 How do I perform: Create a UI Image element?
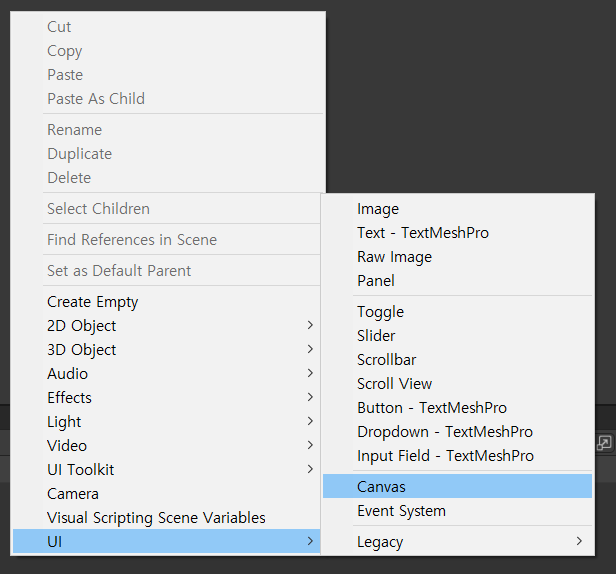[457, 209]
